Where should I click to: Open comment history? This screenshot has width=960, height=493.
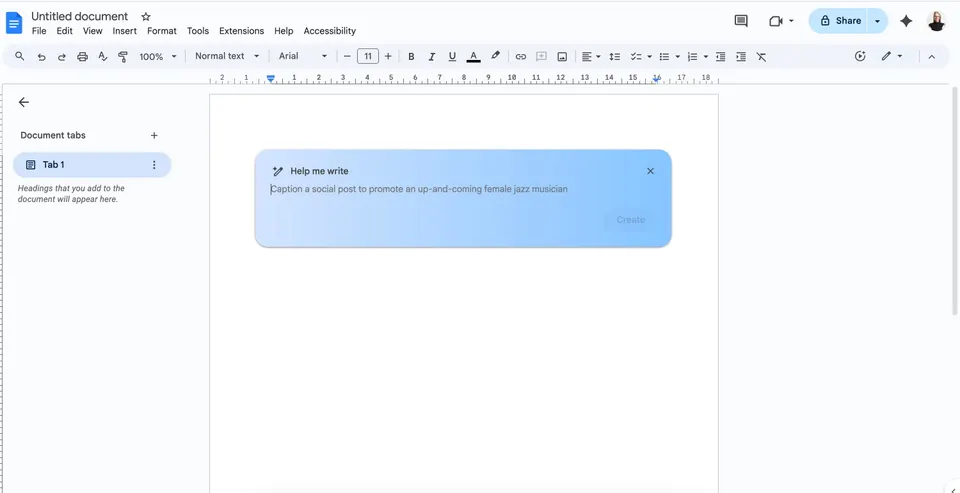click(741, 21)
